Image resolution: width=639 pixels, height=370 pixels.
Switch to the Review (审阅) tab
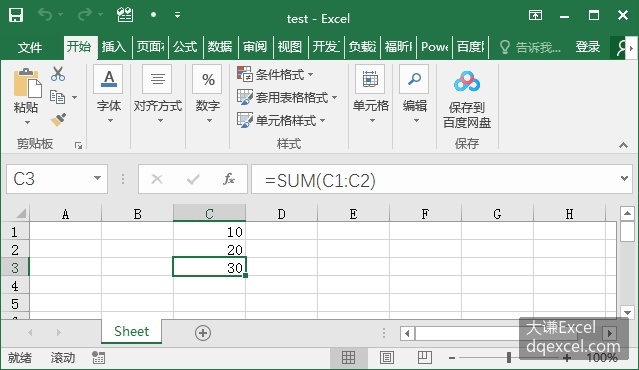255,47
